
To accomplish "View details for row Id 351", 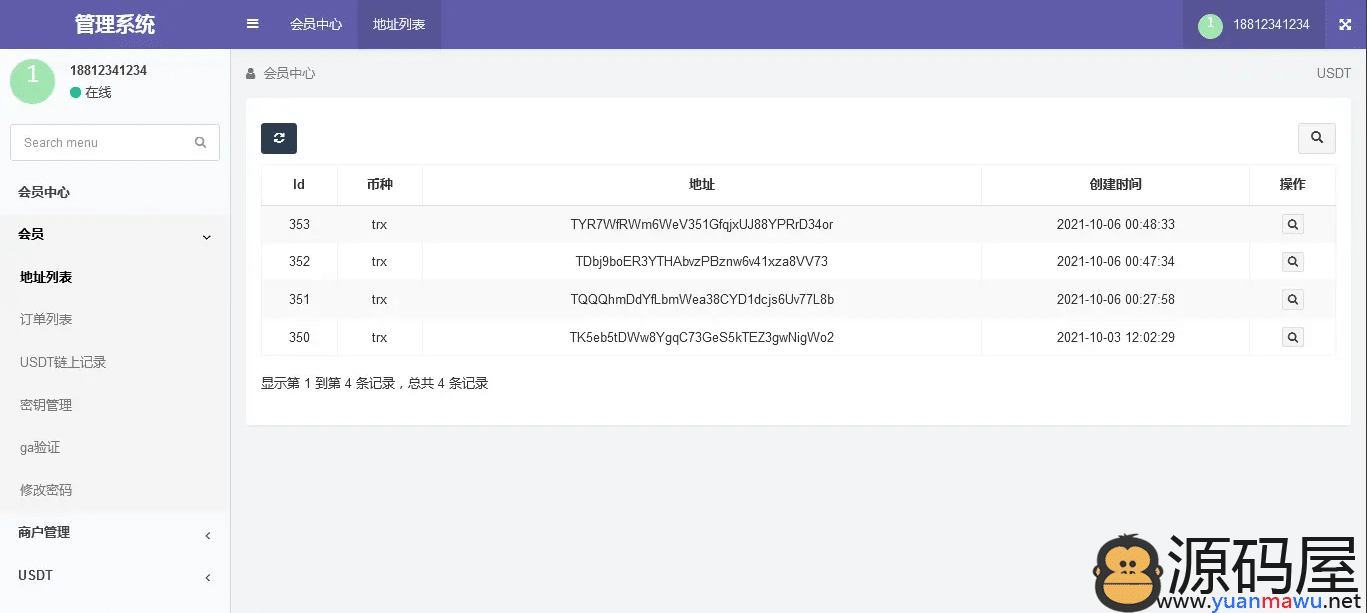I will [x=1293, y=299].
